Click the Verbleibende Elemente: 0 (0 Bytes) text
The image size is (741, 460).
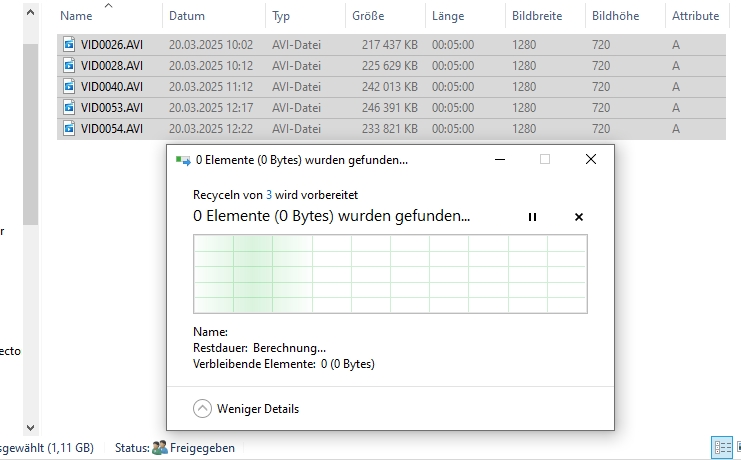284,364
